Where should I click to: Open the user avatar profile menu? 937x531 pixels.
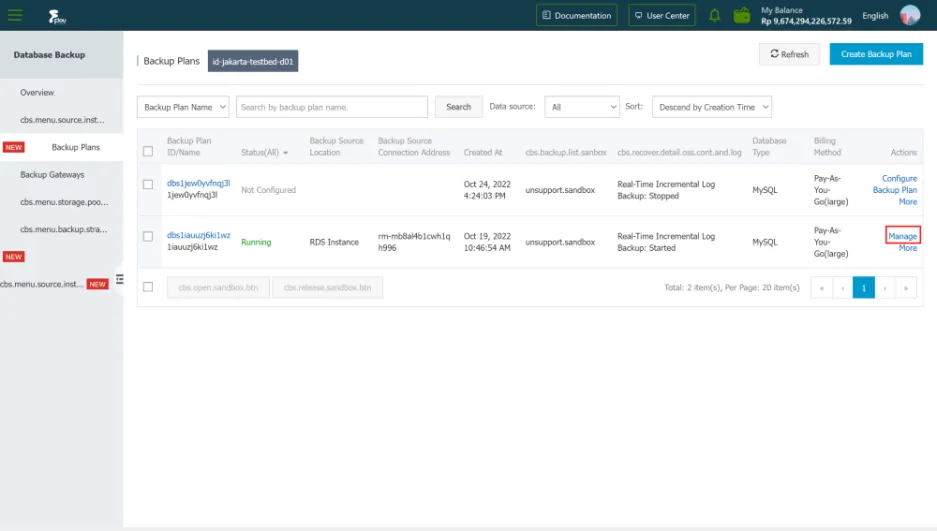pos(909,15)
